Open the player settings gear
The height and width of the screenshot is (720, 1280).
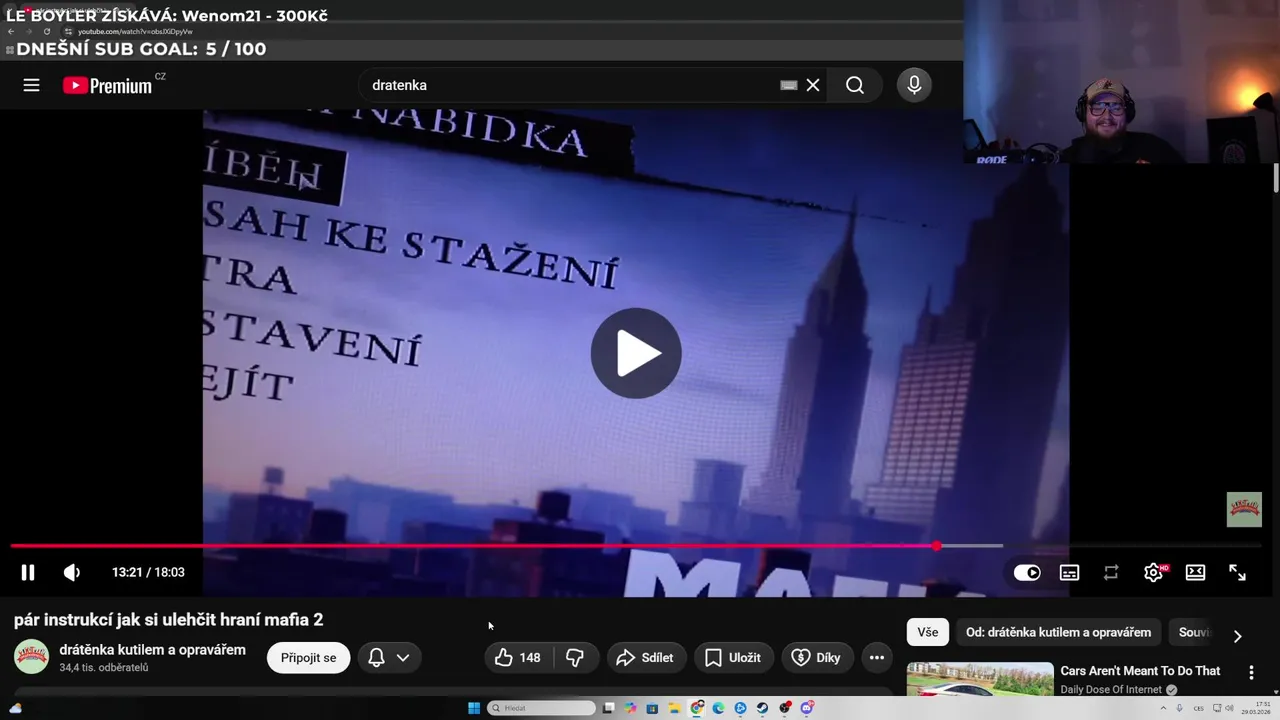1153,572
